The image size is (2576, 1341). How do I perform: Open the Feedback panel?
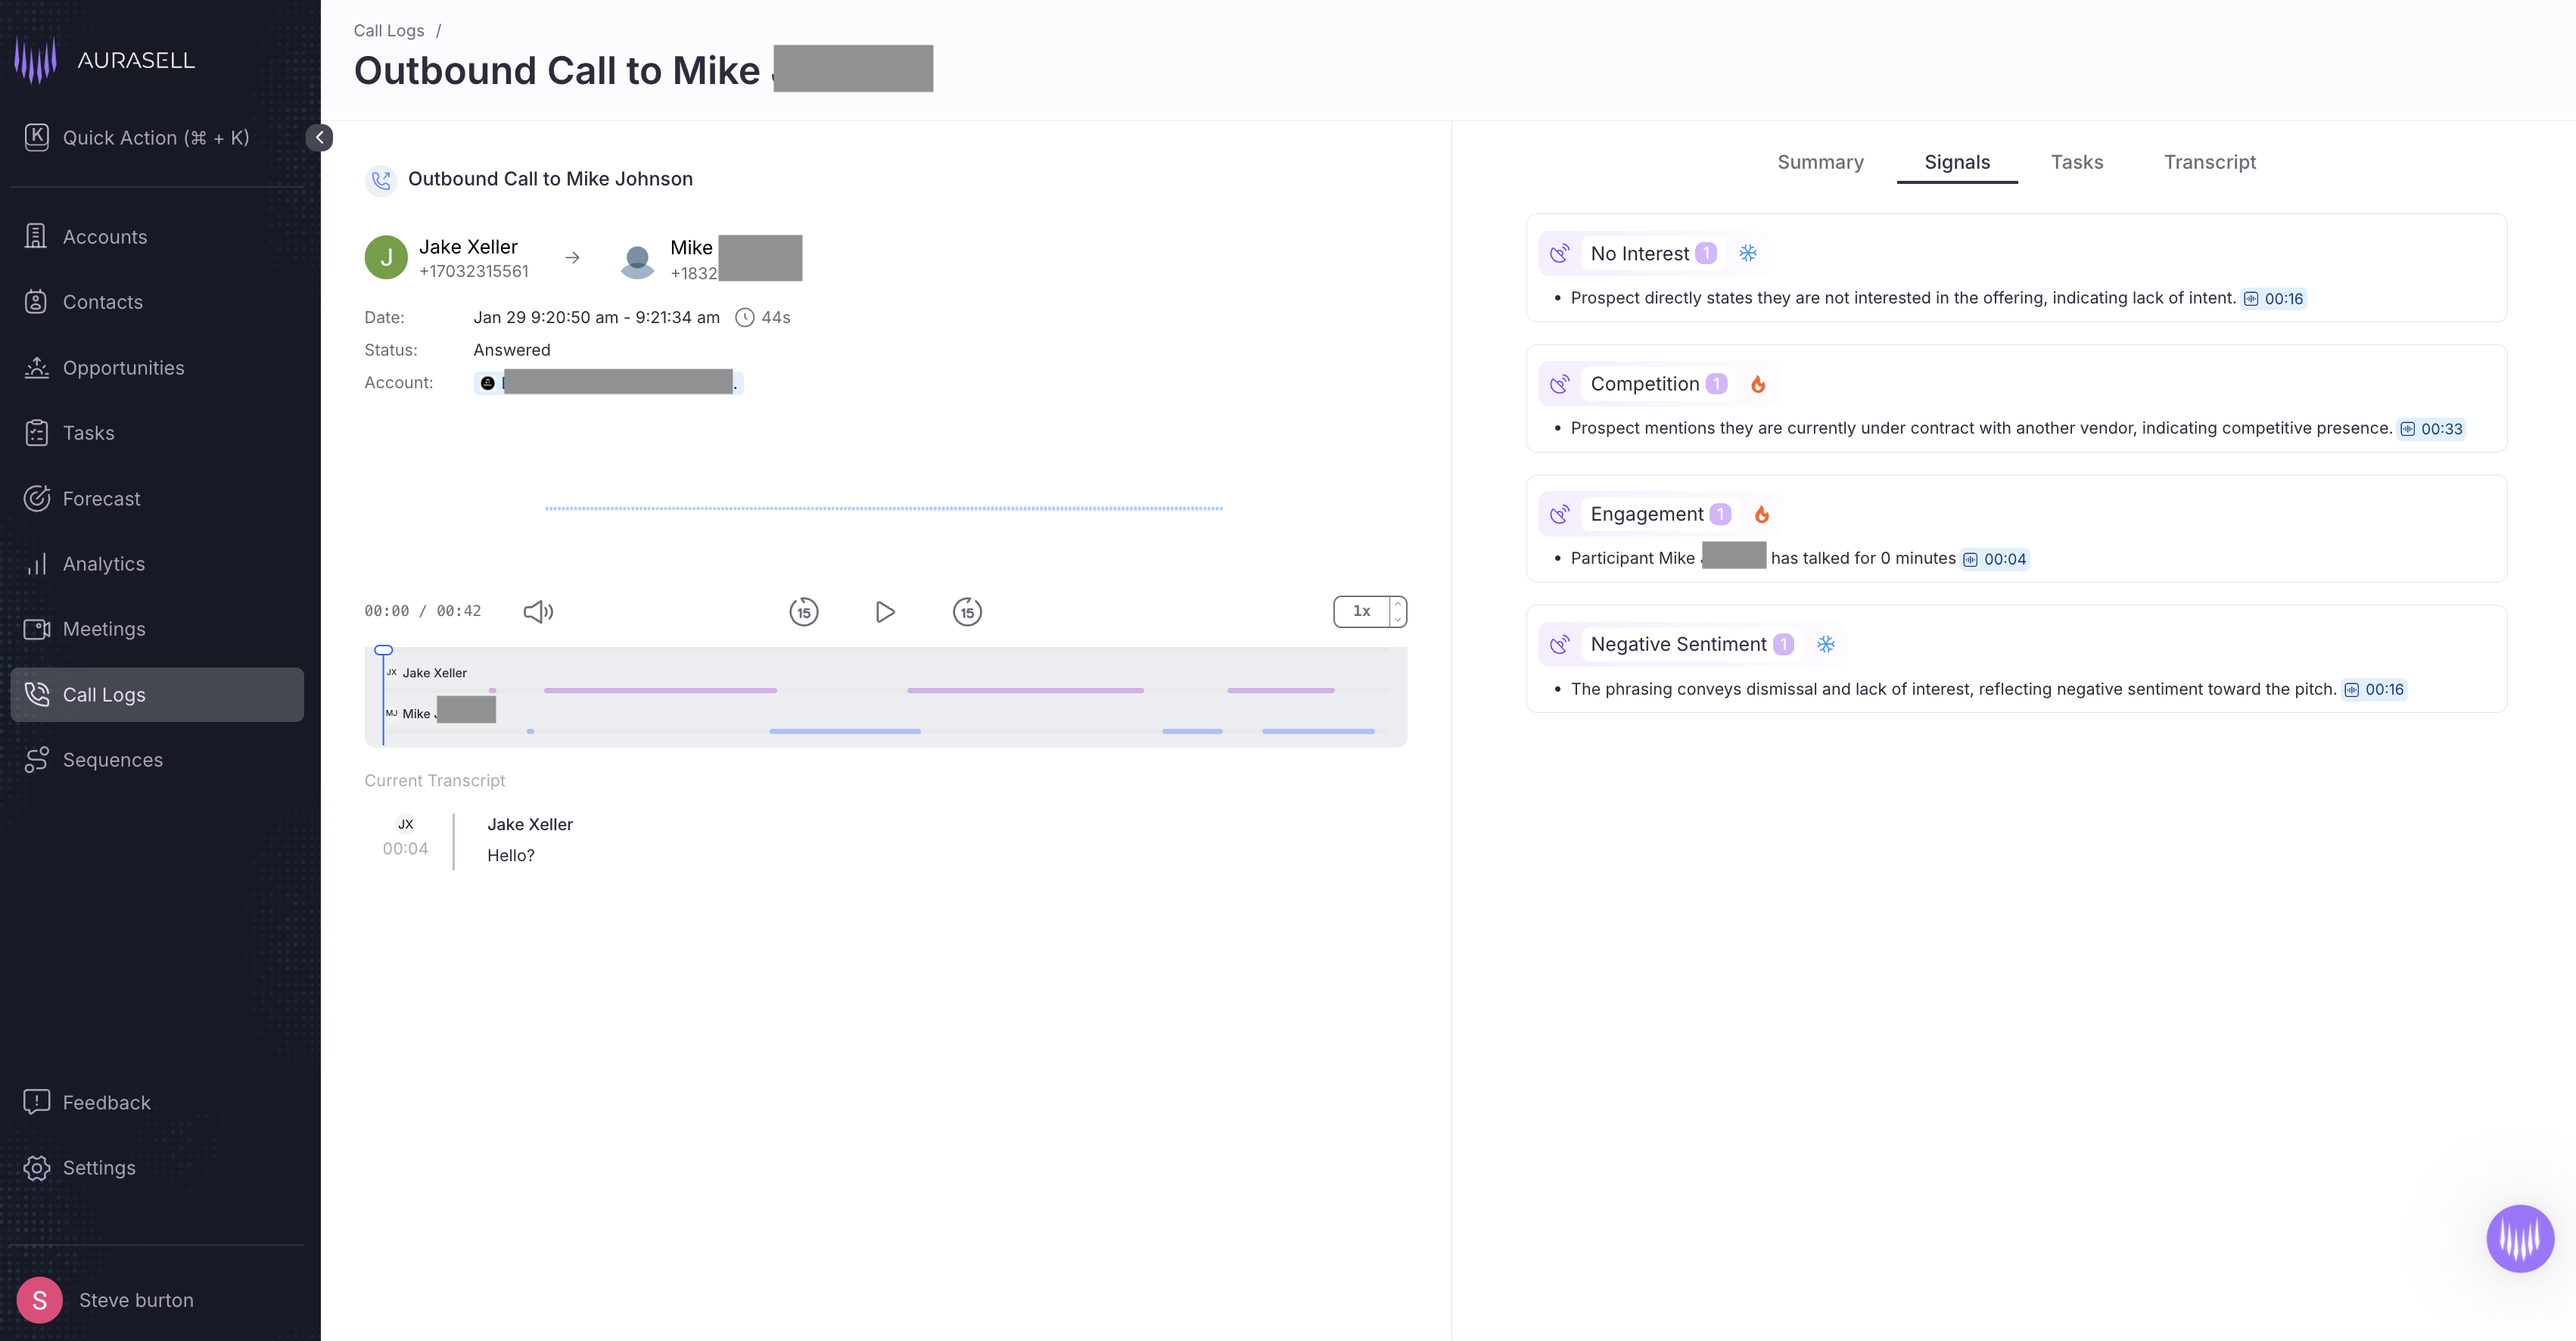[106, 1102]
